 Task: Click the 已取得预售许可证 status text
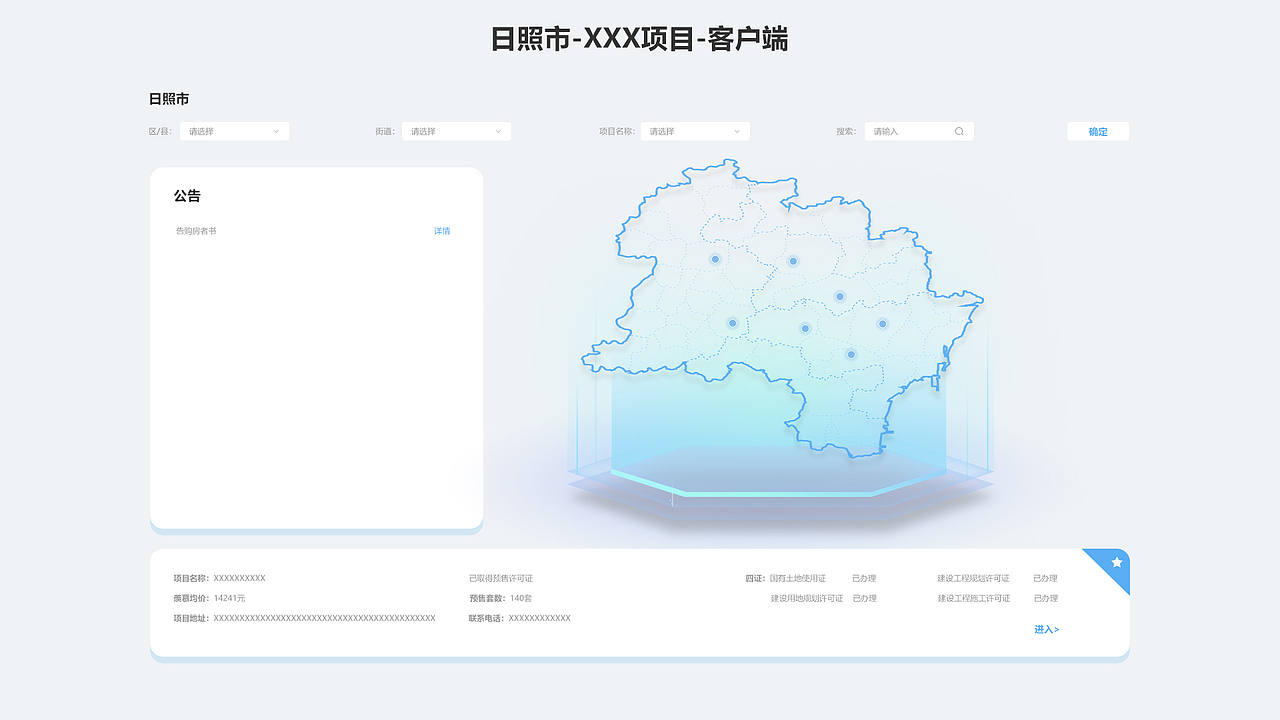[x=501, y=578]
